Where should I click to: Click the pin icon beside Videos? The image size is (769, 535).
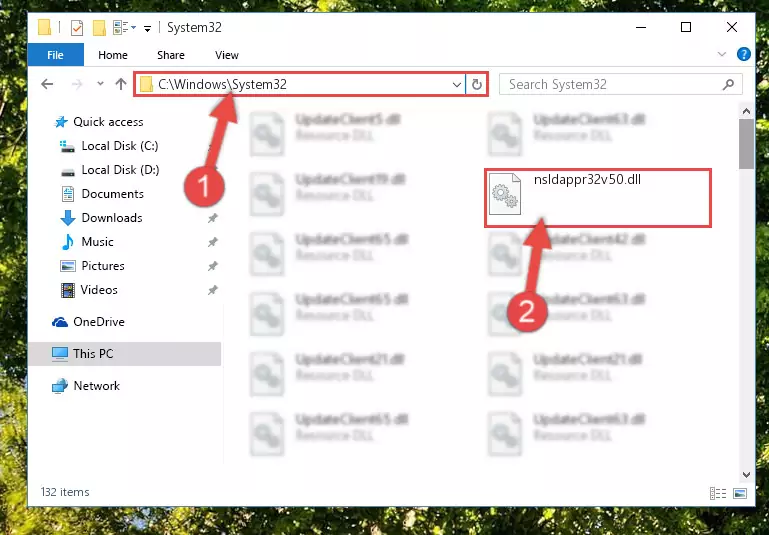pyautogui.click(x=212, y=290)
